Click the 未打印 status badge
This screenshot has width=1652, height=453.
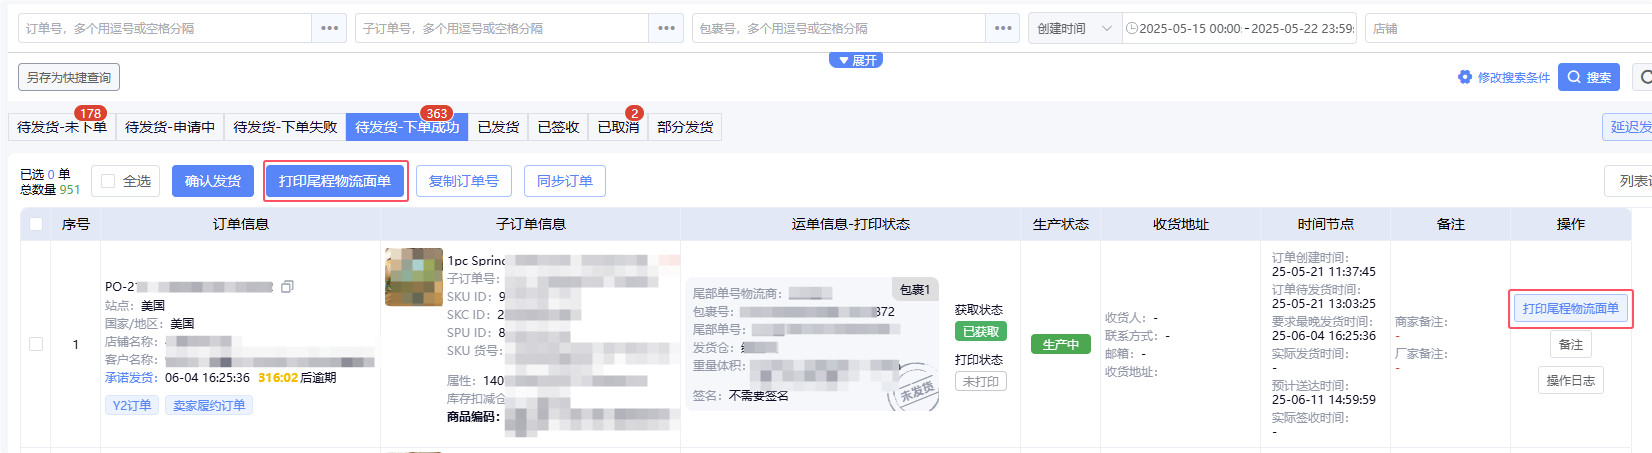point(981,381)
